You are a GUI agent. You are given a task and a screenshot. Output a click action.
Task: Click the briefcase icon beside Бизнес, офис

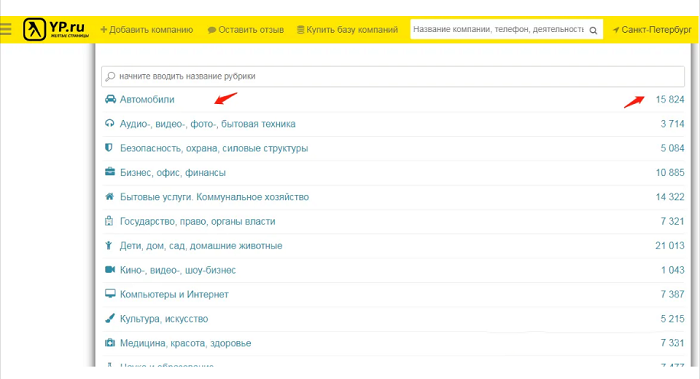click(x=110, y=172)
